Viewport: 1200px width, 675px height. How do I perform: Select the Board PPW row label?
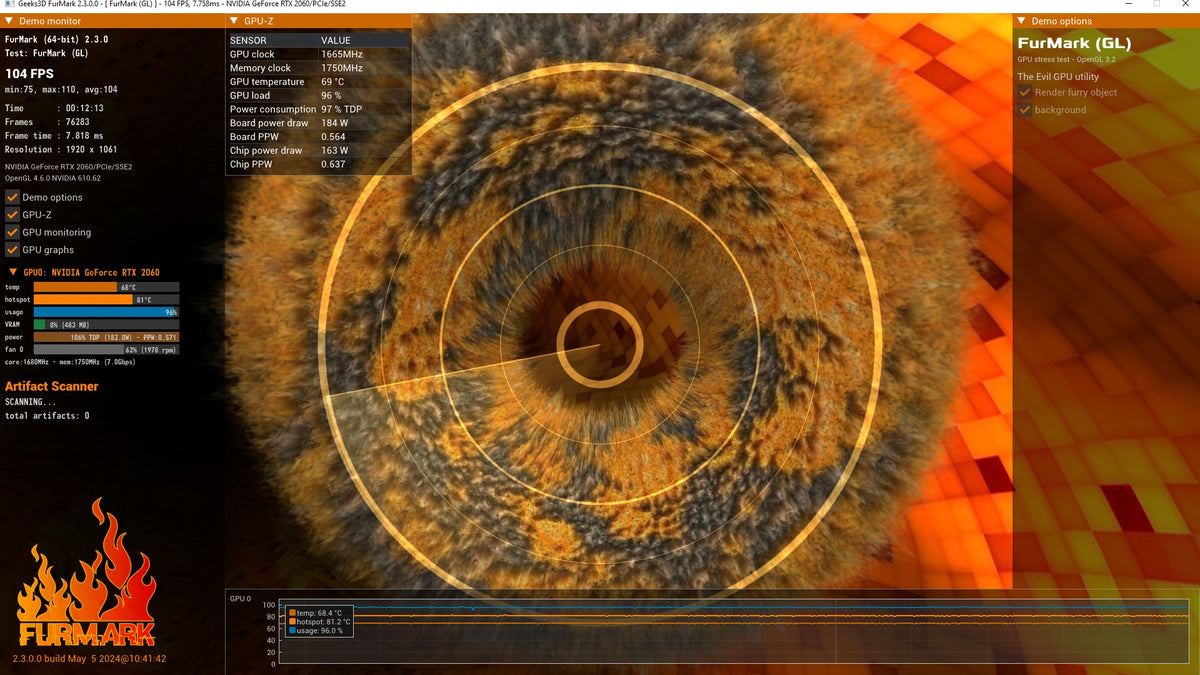coord(254,137)
